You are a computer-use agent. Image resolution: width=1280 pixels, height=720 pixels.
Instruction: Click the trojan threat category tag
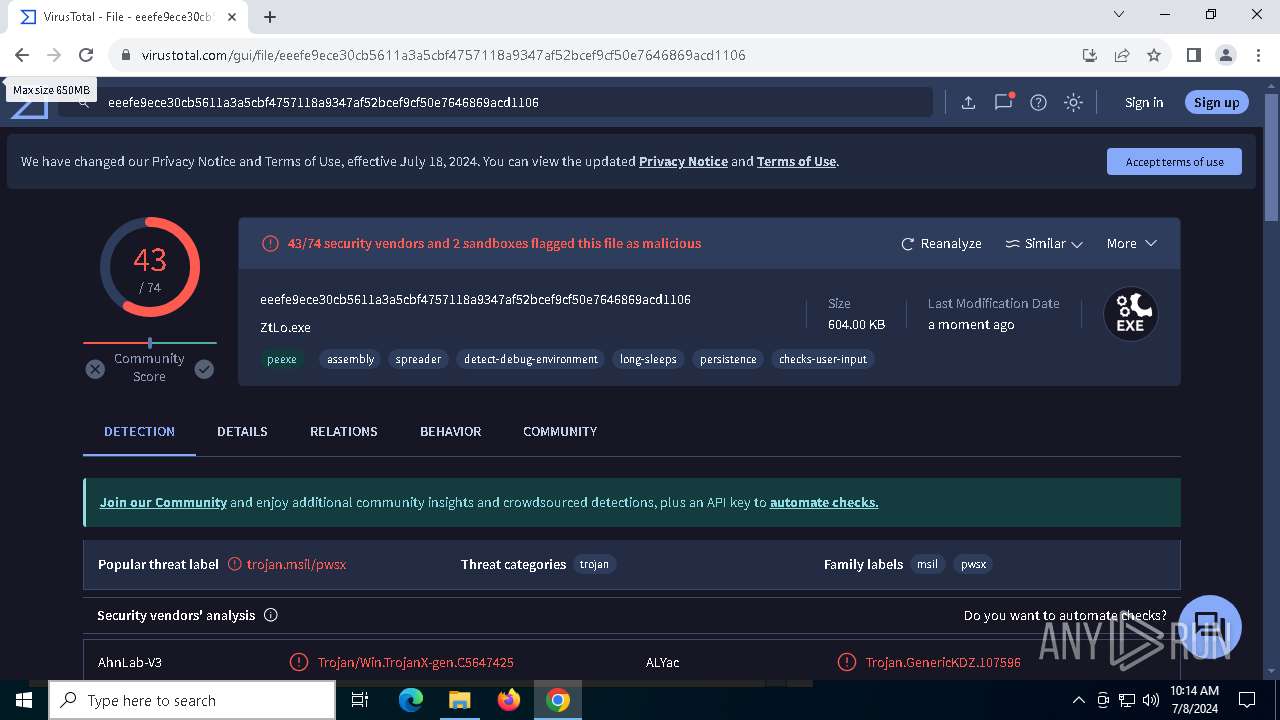point(594,564)
